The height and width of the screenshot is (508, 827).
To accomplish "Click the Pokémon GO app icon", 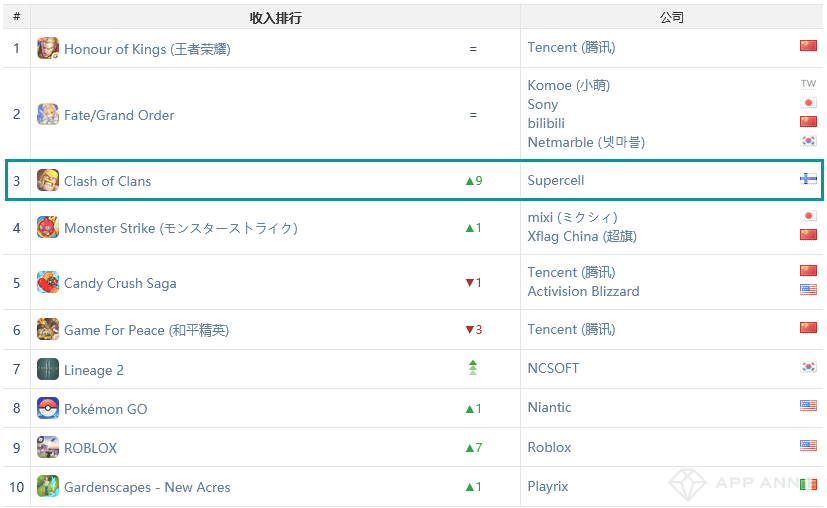I will pyautogui.click(x=47, y=409).
